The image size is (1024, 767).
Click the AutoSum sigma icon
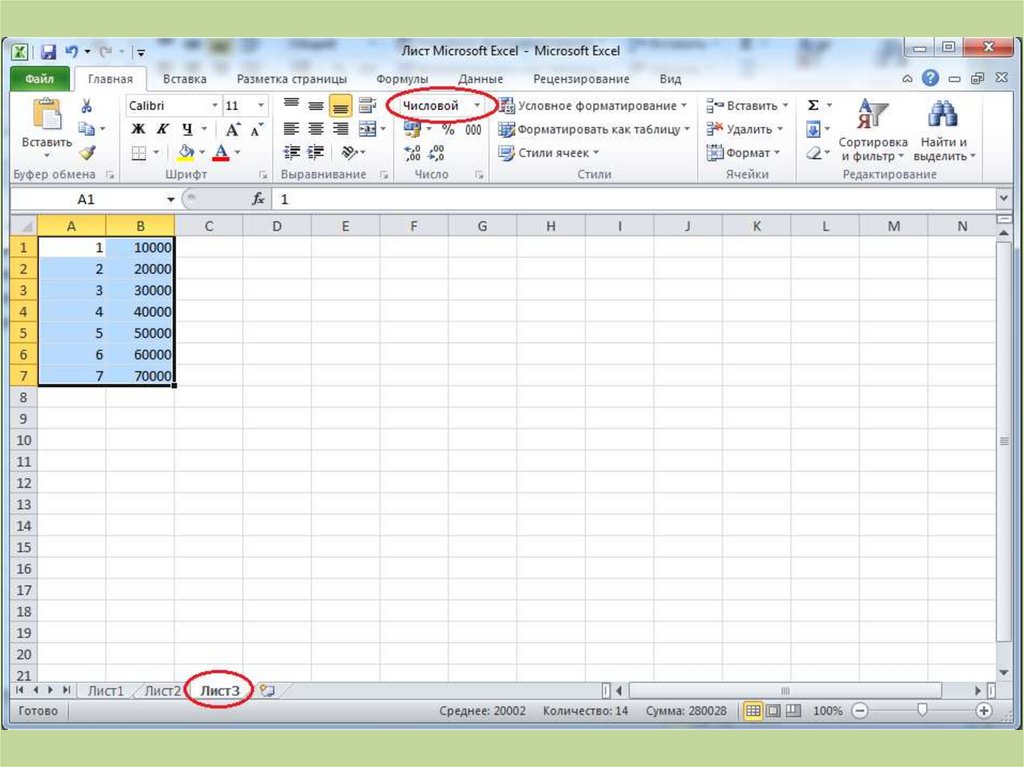click(813, 105)
